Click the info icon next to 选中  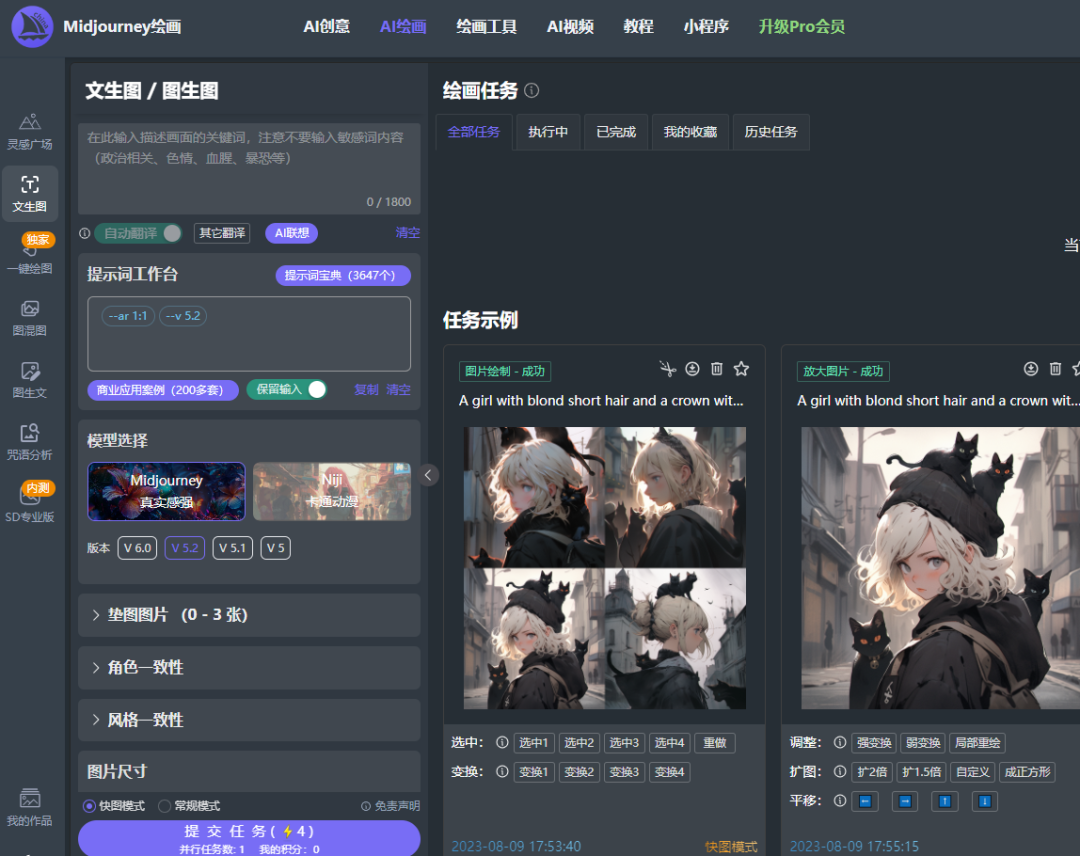click(502, 742)
